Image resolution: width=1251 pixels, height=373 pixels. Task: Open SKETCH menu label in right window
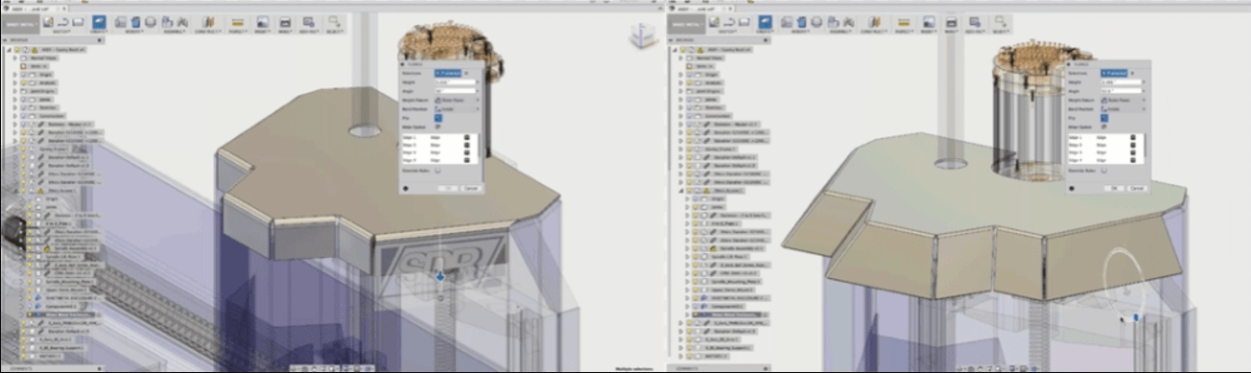(x=727, y=32)
